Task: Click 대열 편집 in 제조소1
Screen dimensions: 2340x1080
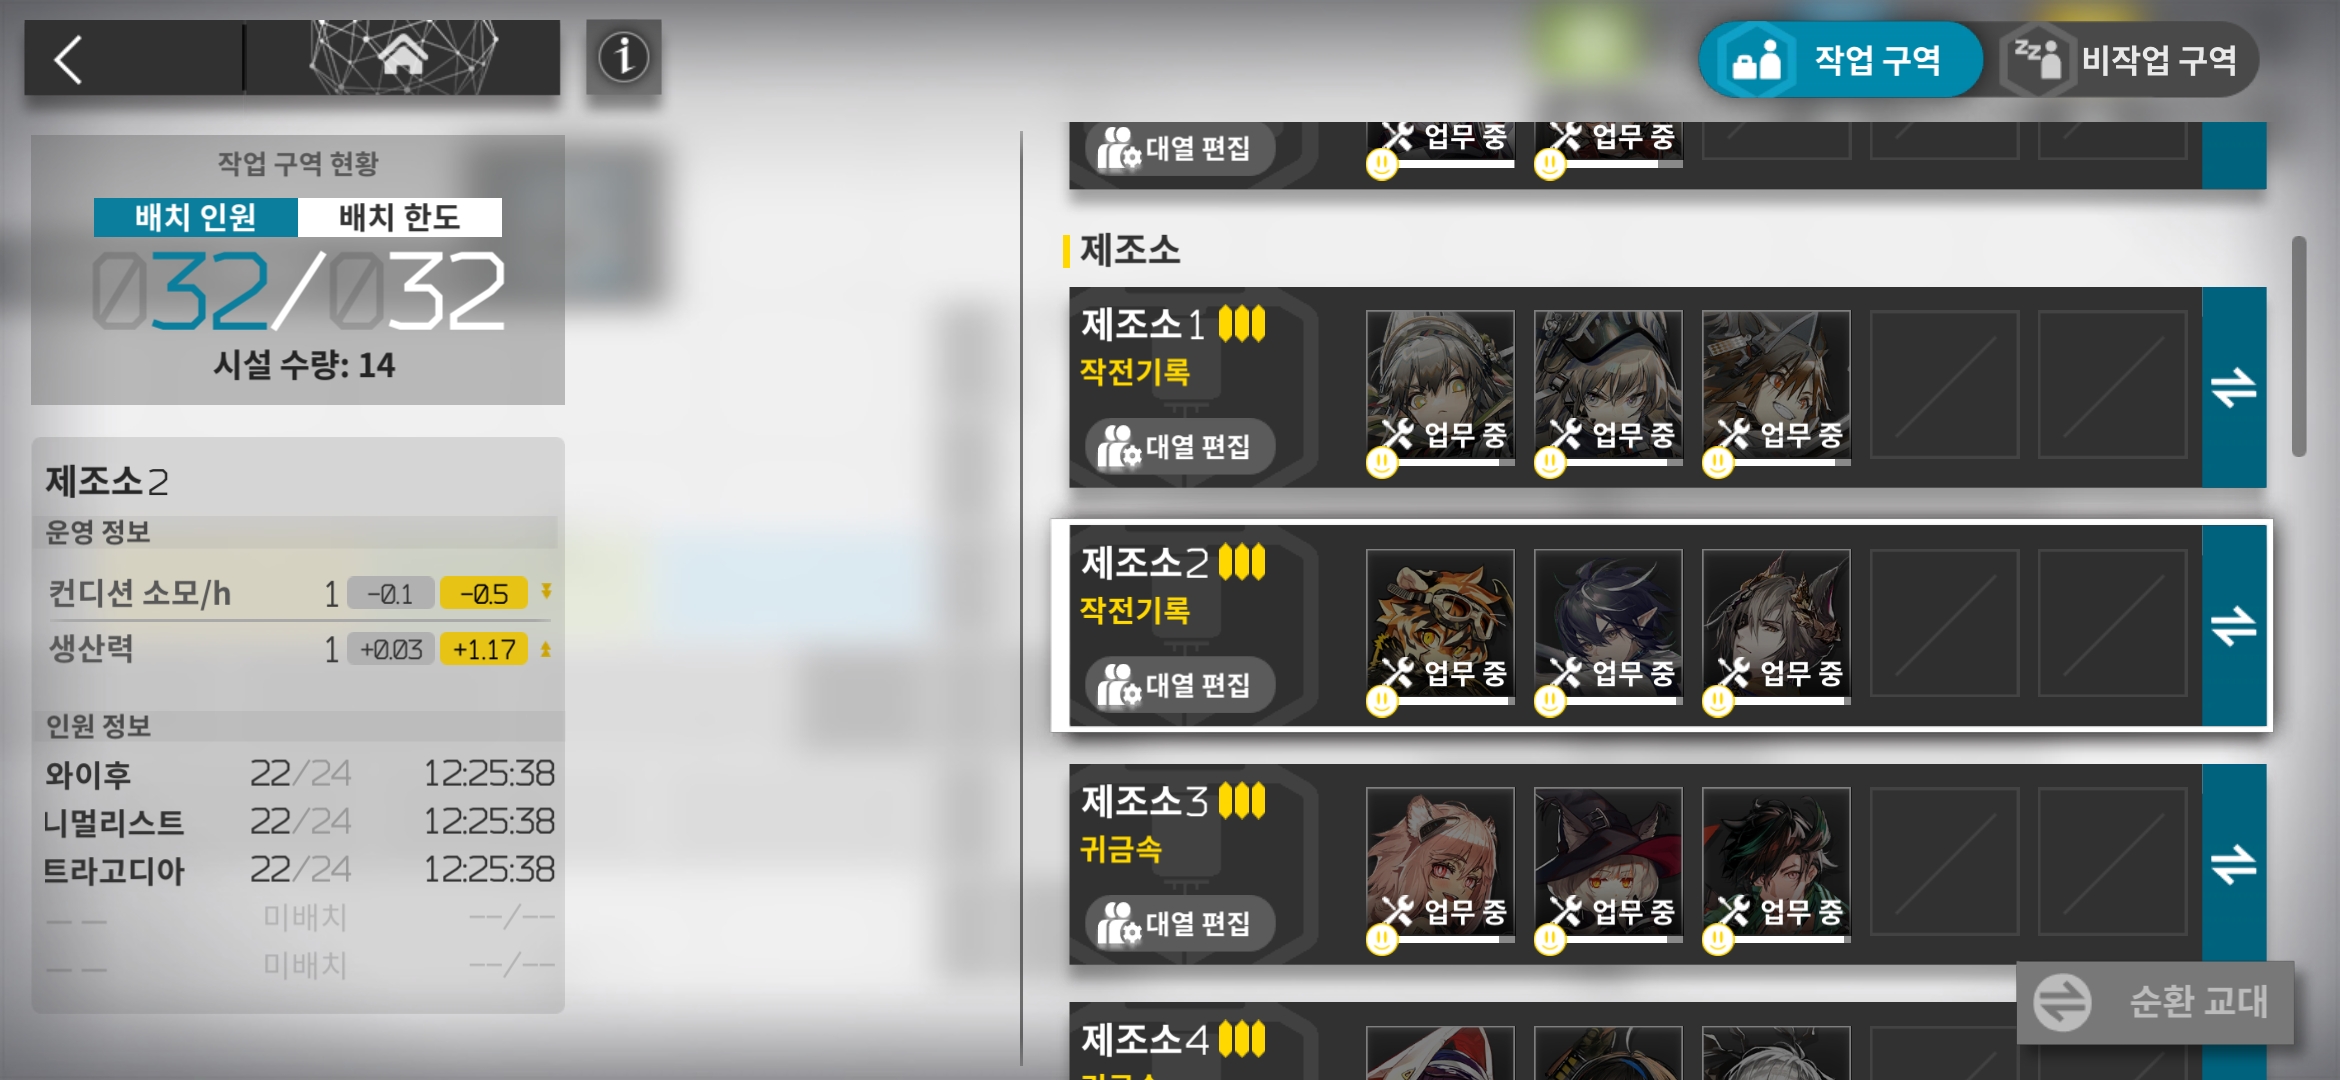Action: pyautogui.click(x=1178, y=446)
